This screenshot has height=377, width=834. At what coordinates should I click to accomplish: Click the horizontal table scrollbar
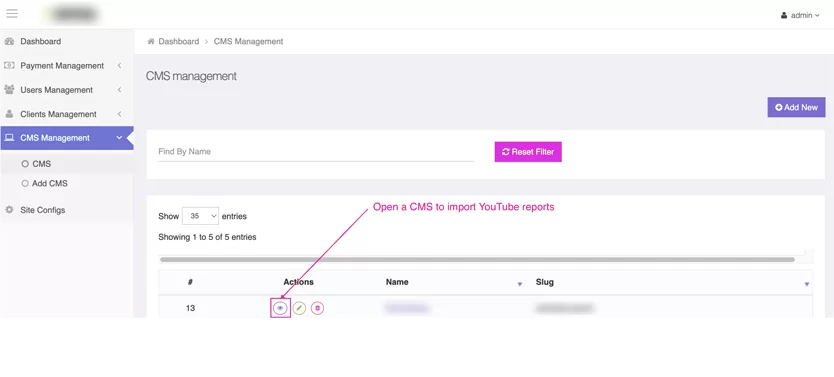(x=477, y=259)
